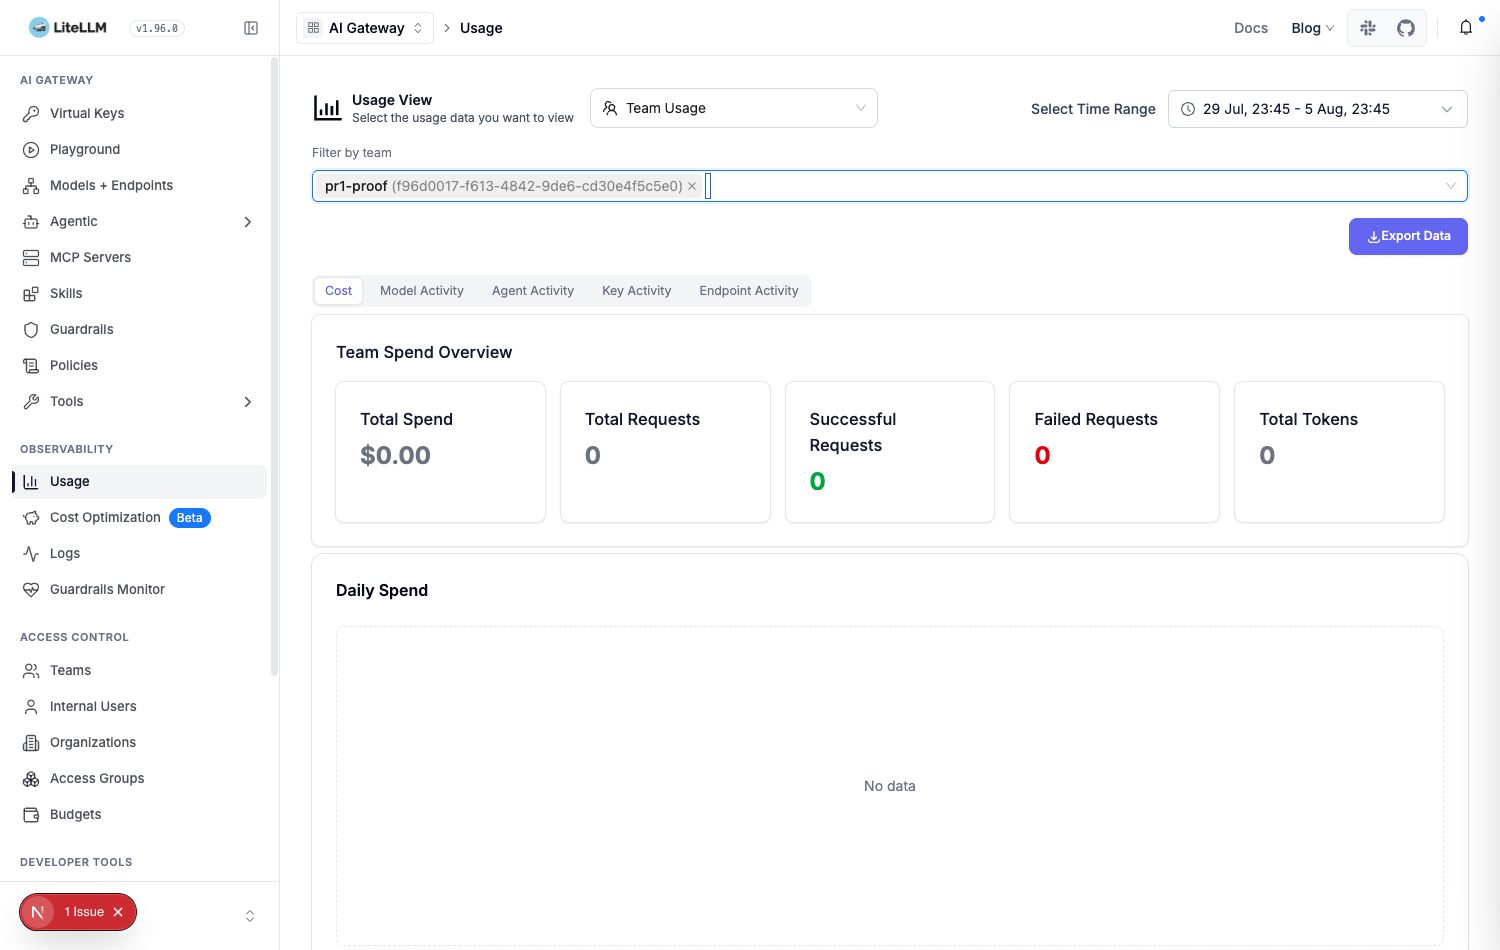Image resolution: width=1500 pixels, height=950 pixels.
Task: Click the Guardrails Monitor heartbeat icon
Action: (31, 590)
